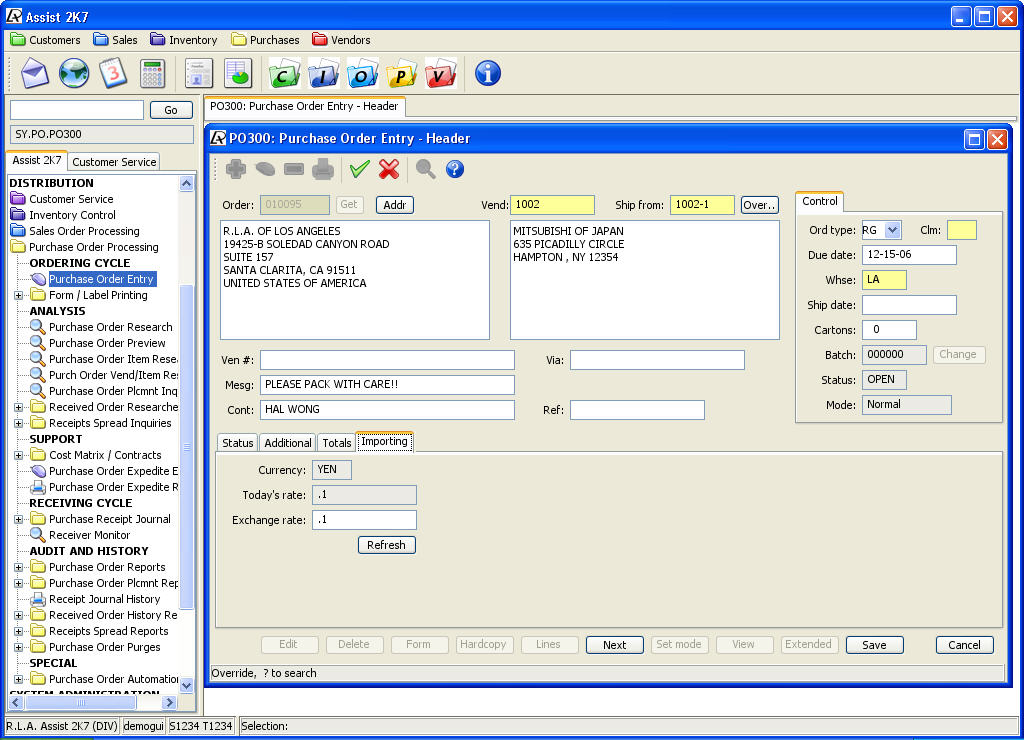This screenshot has height=740, width=1024.
Task: Switch to the Customer Service sidebar tab
Action: click(x=114, y=162)
